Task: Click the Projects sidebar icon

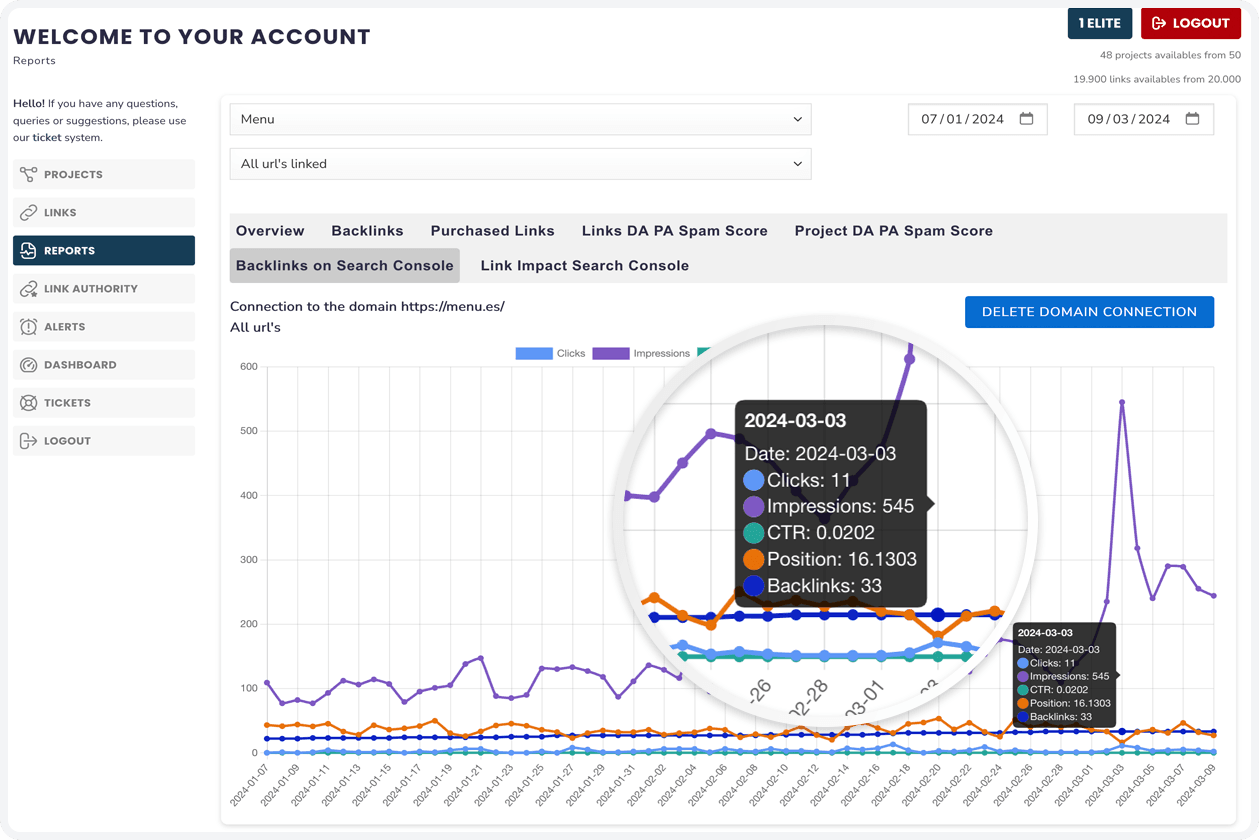Action: [28, 174]
